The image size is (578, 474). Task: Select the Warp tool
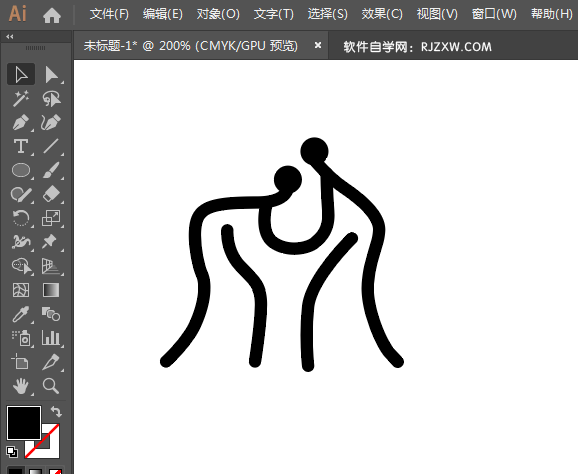tap(21, 242)
